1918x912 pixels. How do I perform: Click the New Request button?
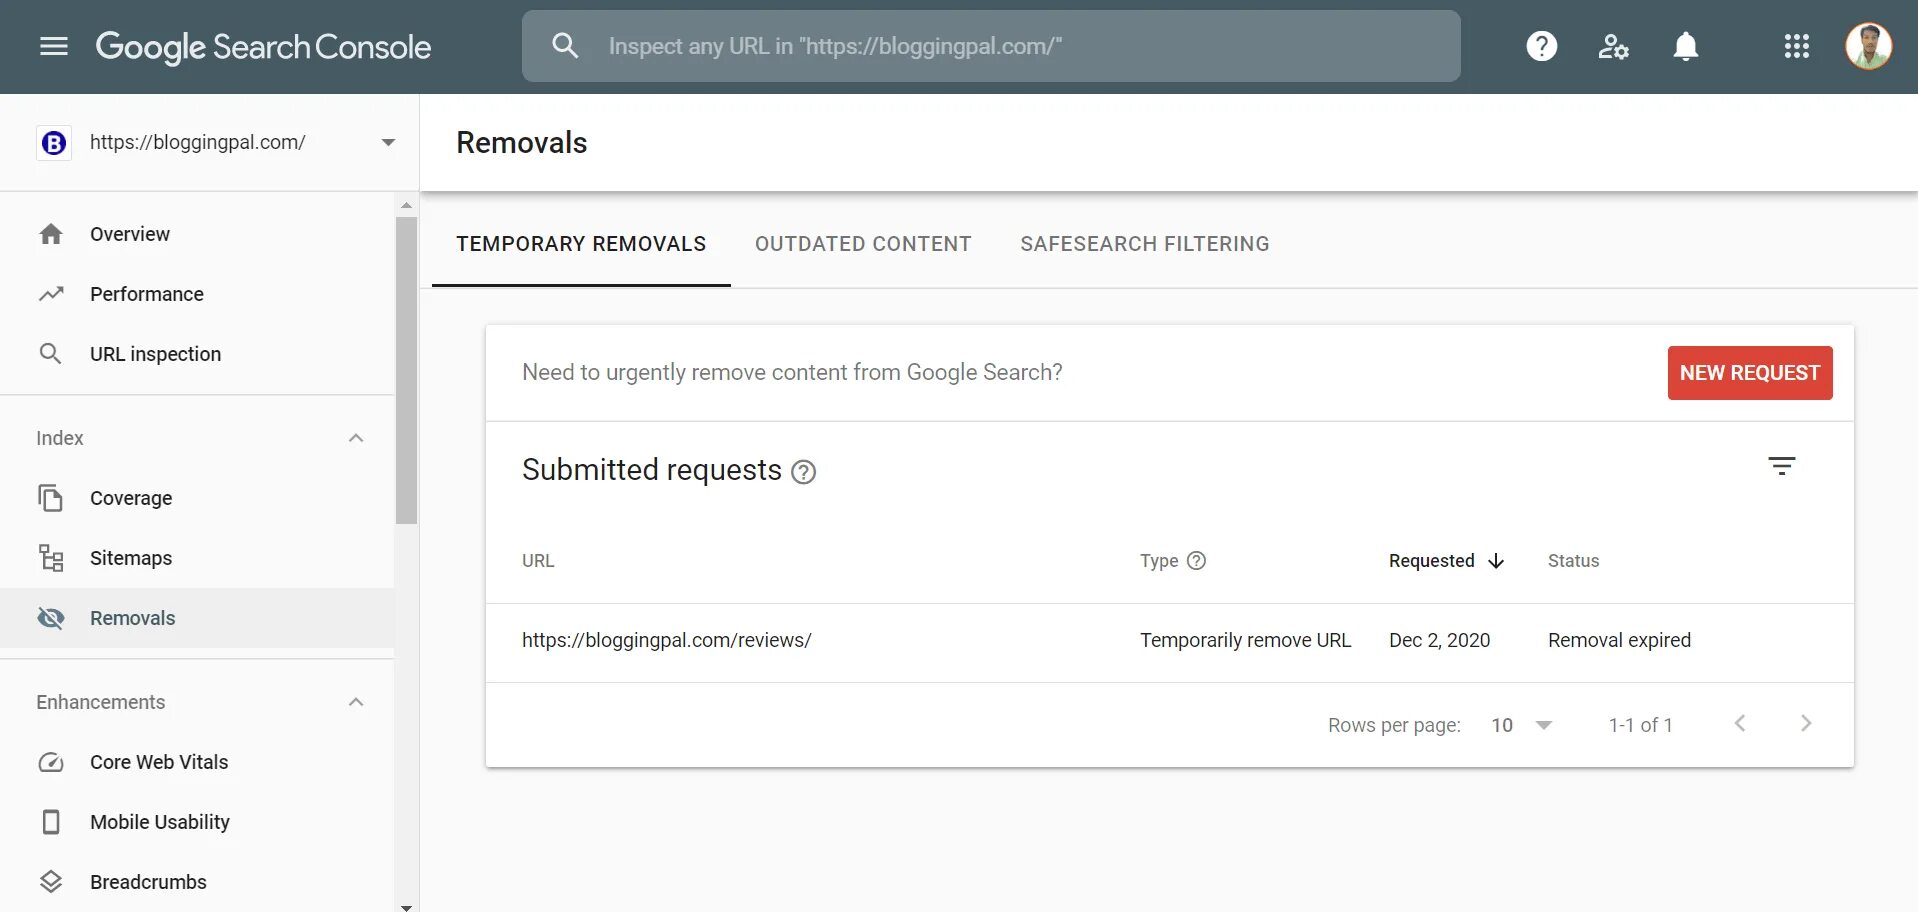click(1749, 373)
